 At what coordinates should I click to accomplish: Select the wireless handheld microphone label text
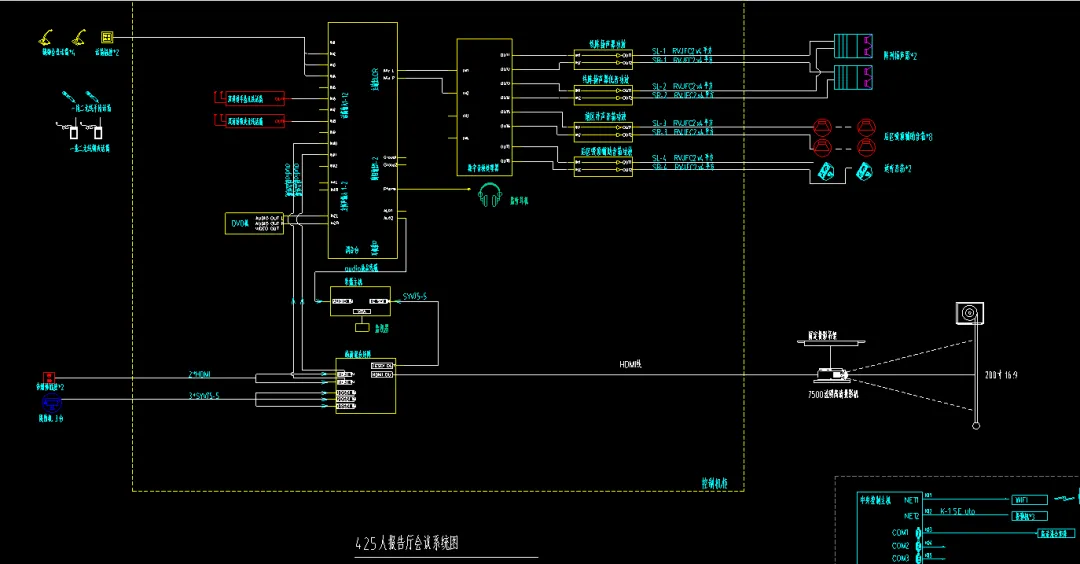click(90, 109)
